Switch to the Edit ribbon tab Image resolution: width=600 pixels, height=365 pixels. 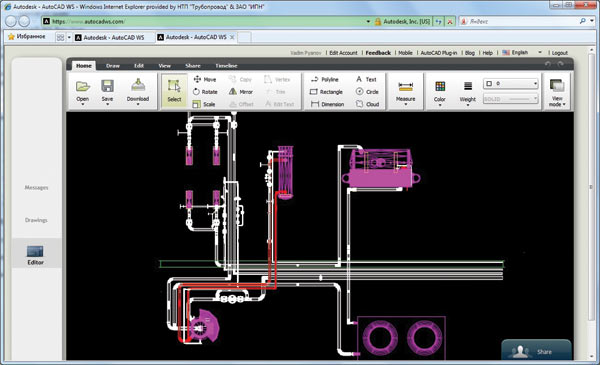point(139,66)
